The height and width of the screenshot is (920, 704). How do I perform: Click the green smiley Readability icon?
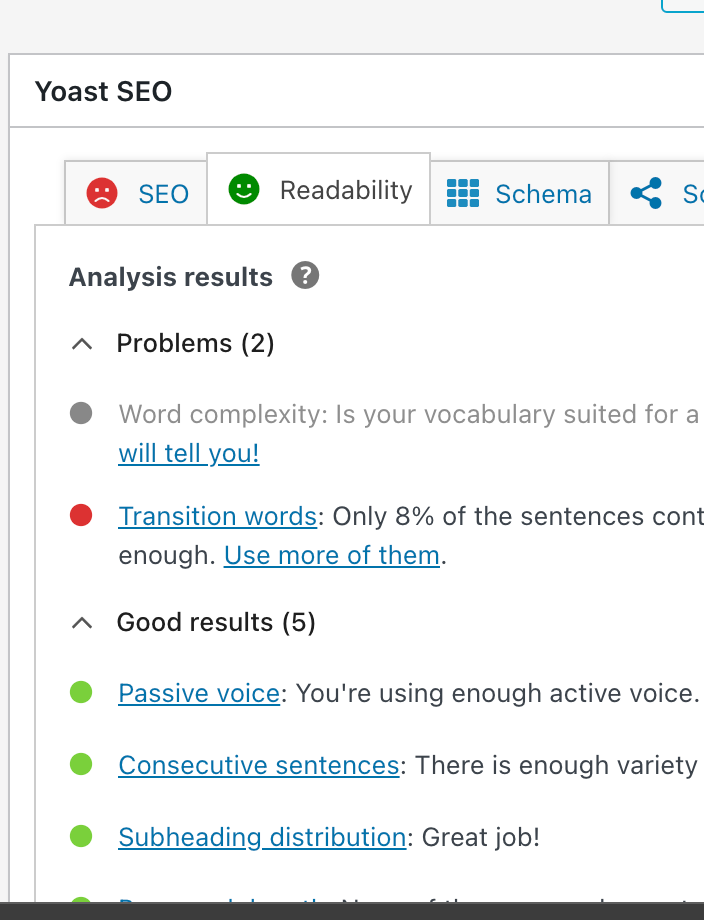coord(243,189)
